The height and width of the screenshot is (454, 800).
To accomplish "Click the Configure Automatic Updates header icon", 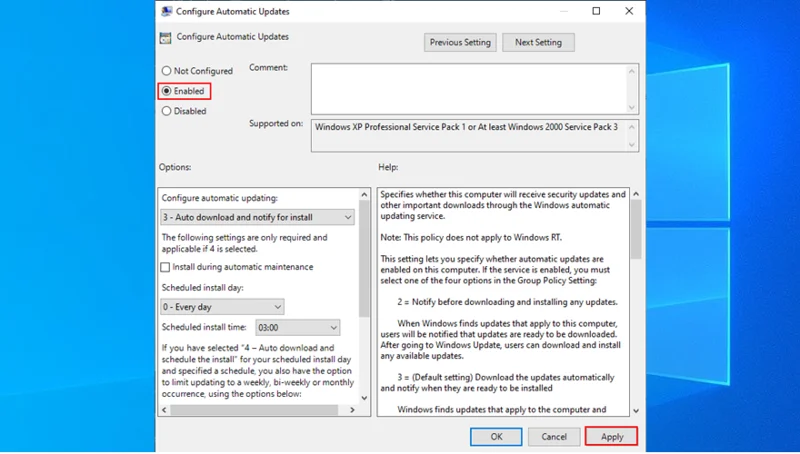I will (x=165, y=38).
